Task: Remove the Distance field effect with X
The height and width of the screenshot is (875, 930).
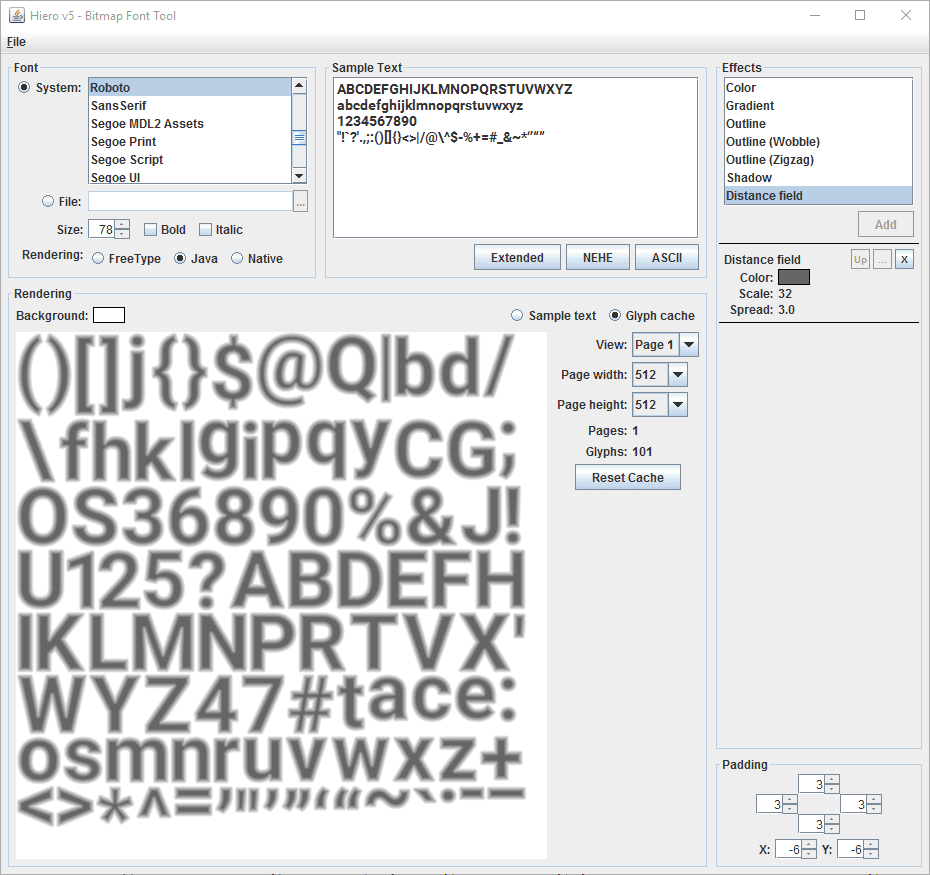Action: click(x=904, y=260)
